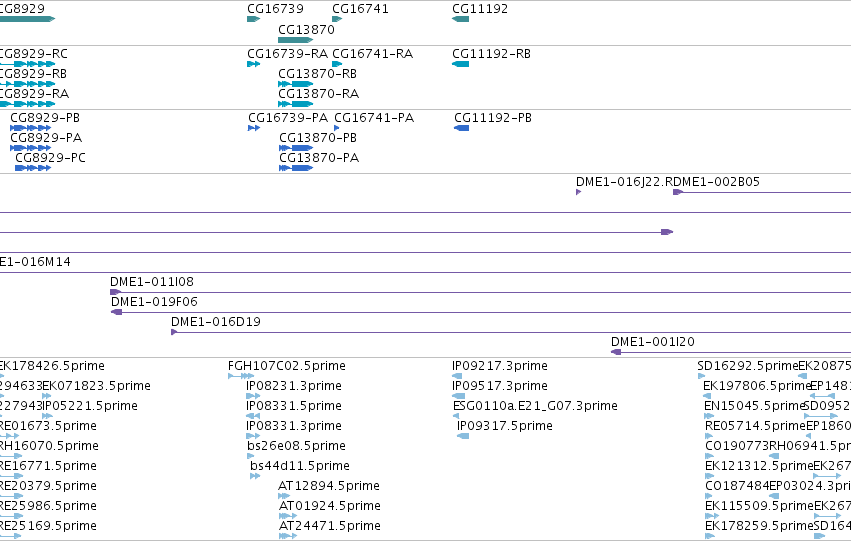The width and height of the screenshot is (851, 541).
Task: Open the IP09217.3prime EST label
Action: (500, 366)
